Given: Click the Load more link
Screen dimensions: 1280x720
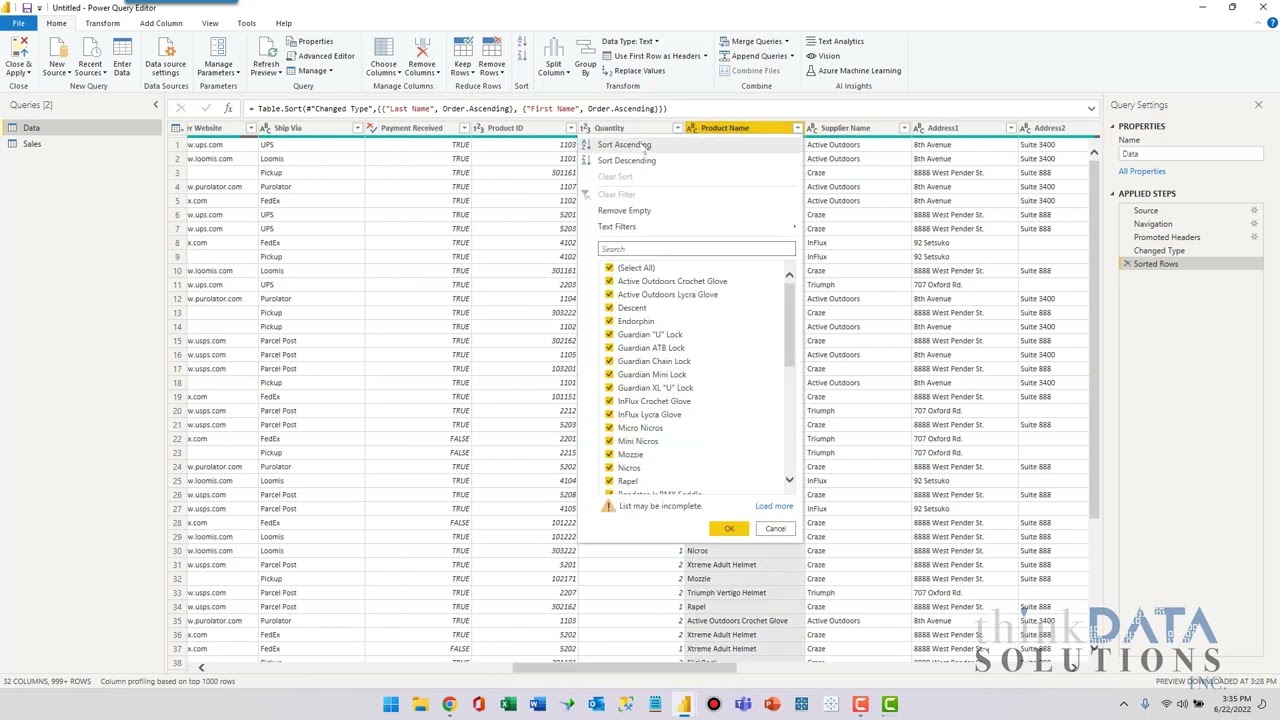Looking at the screenshot, I should [774, 506].
